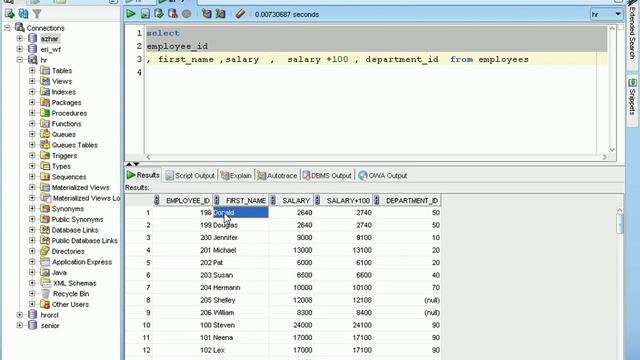Click the sort icon beside the SALARY+100 header

click(x=317, y=200)
